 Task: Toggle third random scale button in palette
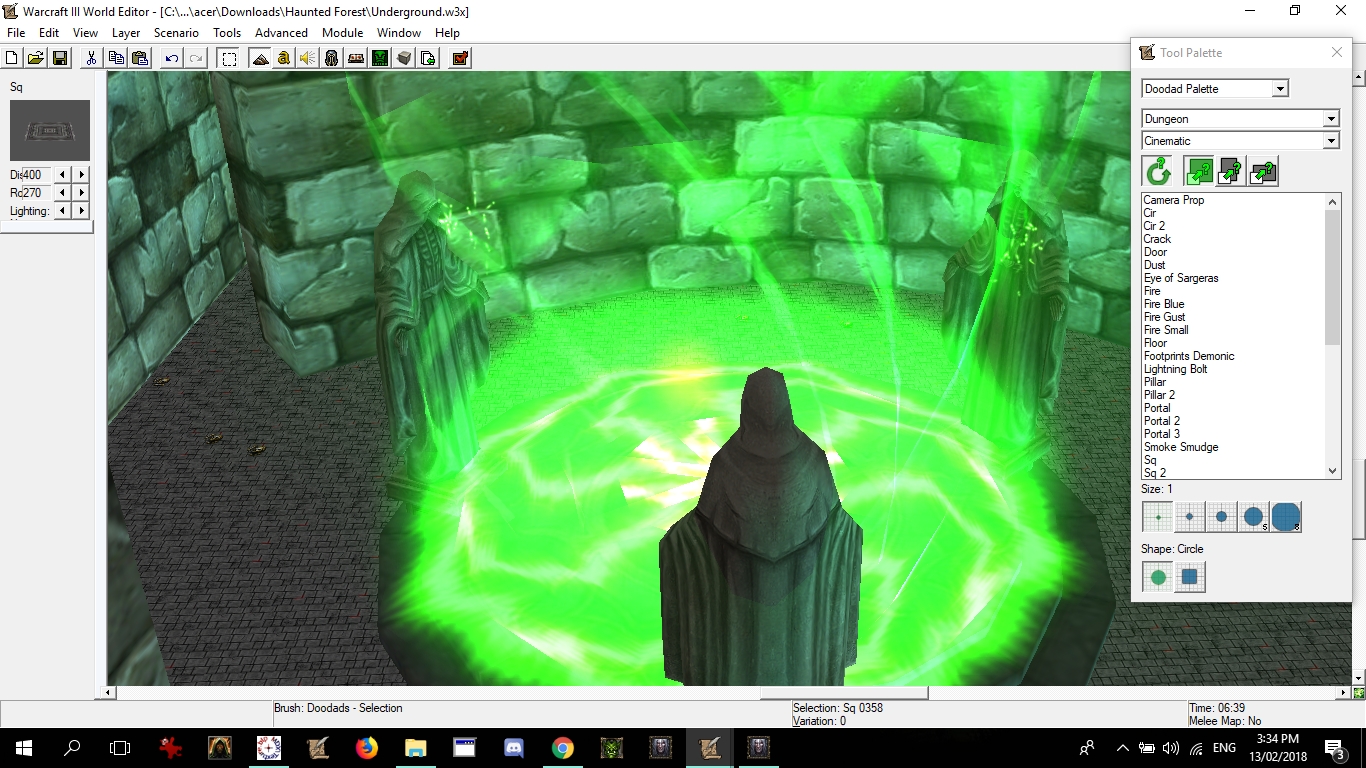1263,172
